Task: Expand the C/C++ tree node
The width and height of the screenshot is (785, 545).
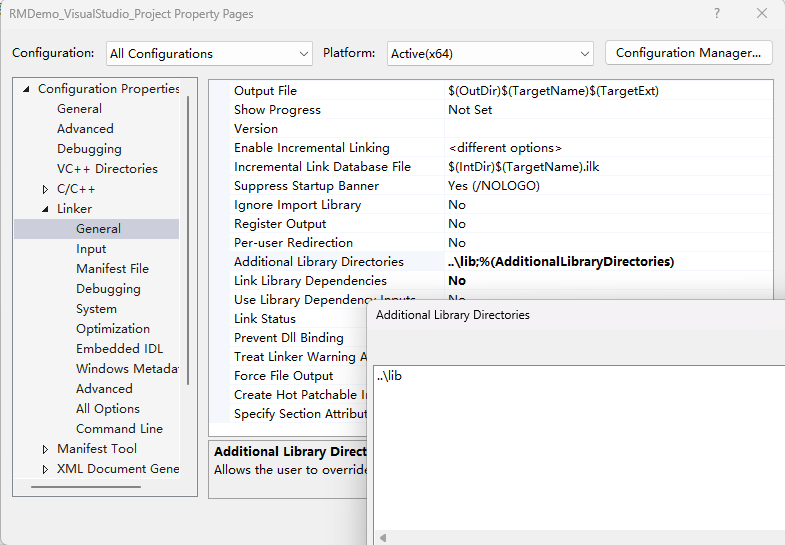Action: tap(45, 189)
